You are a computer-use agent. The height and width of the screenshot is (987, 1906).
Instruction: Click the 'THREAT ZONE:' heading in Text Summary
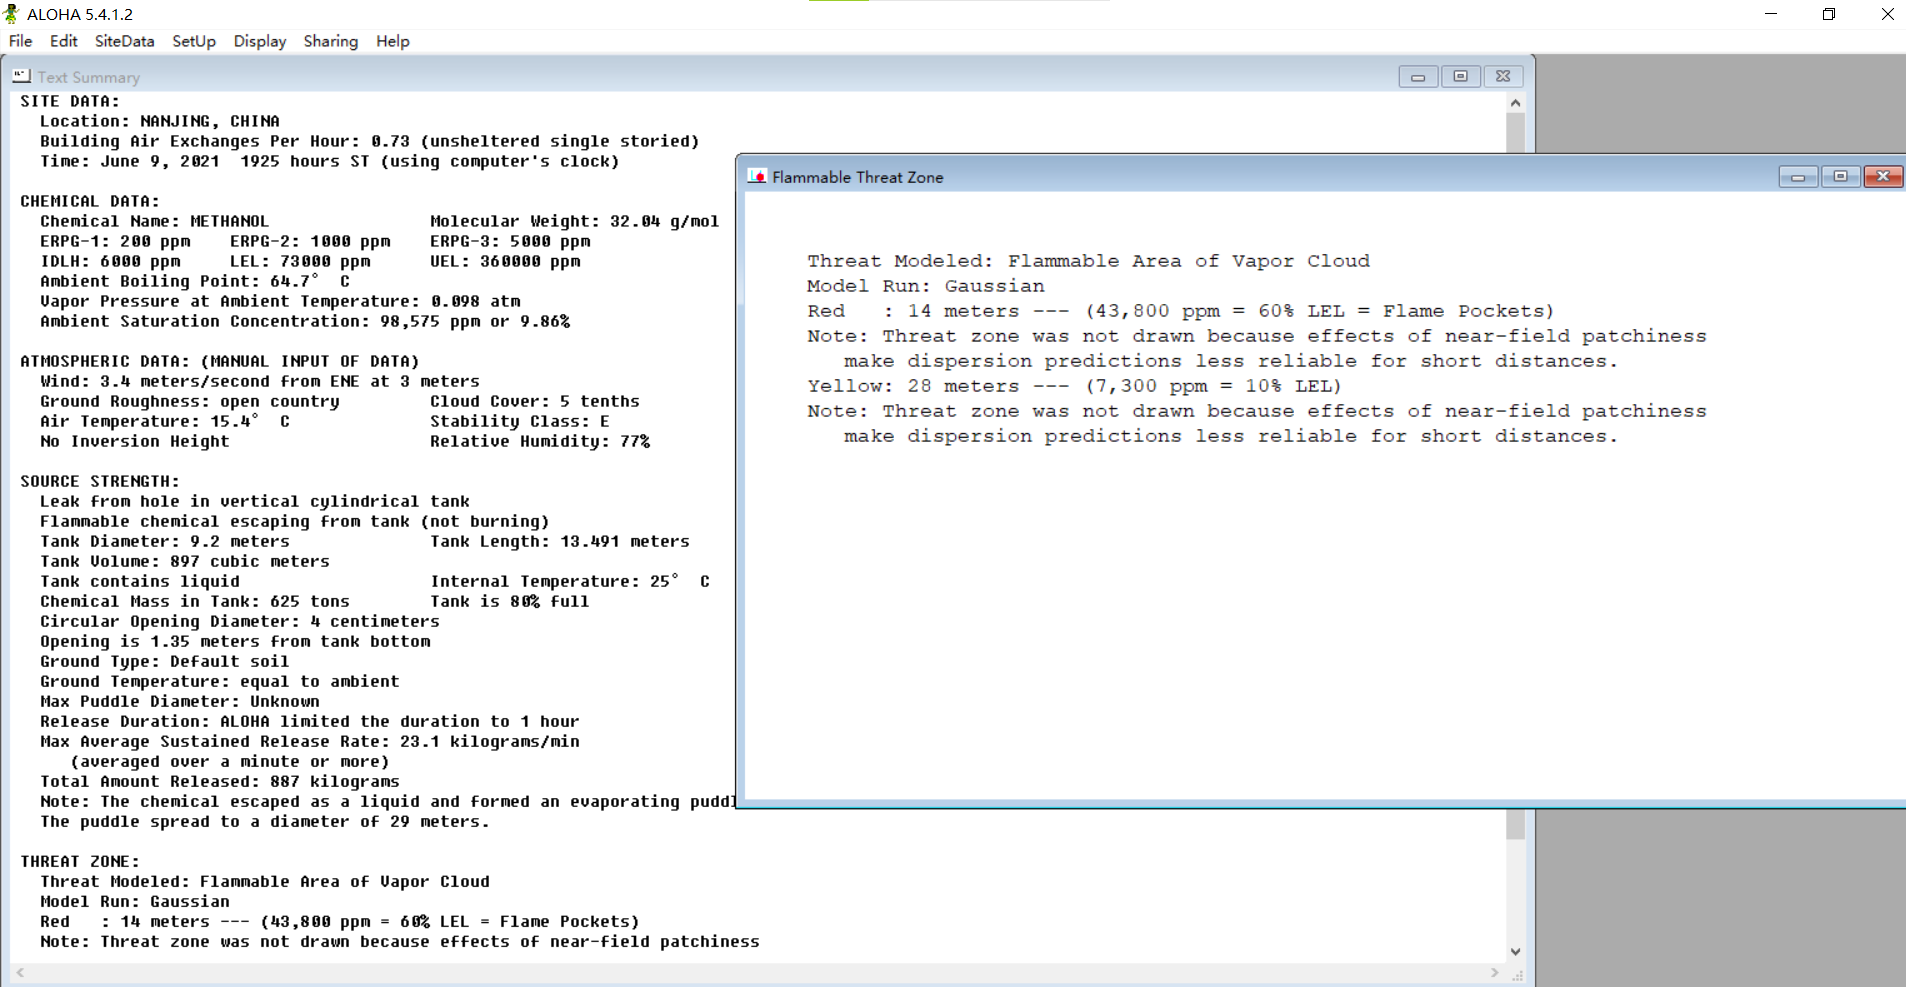[80, 861]
